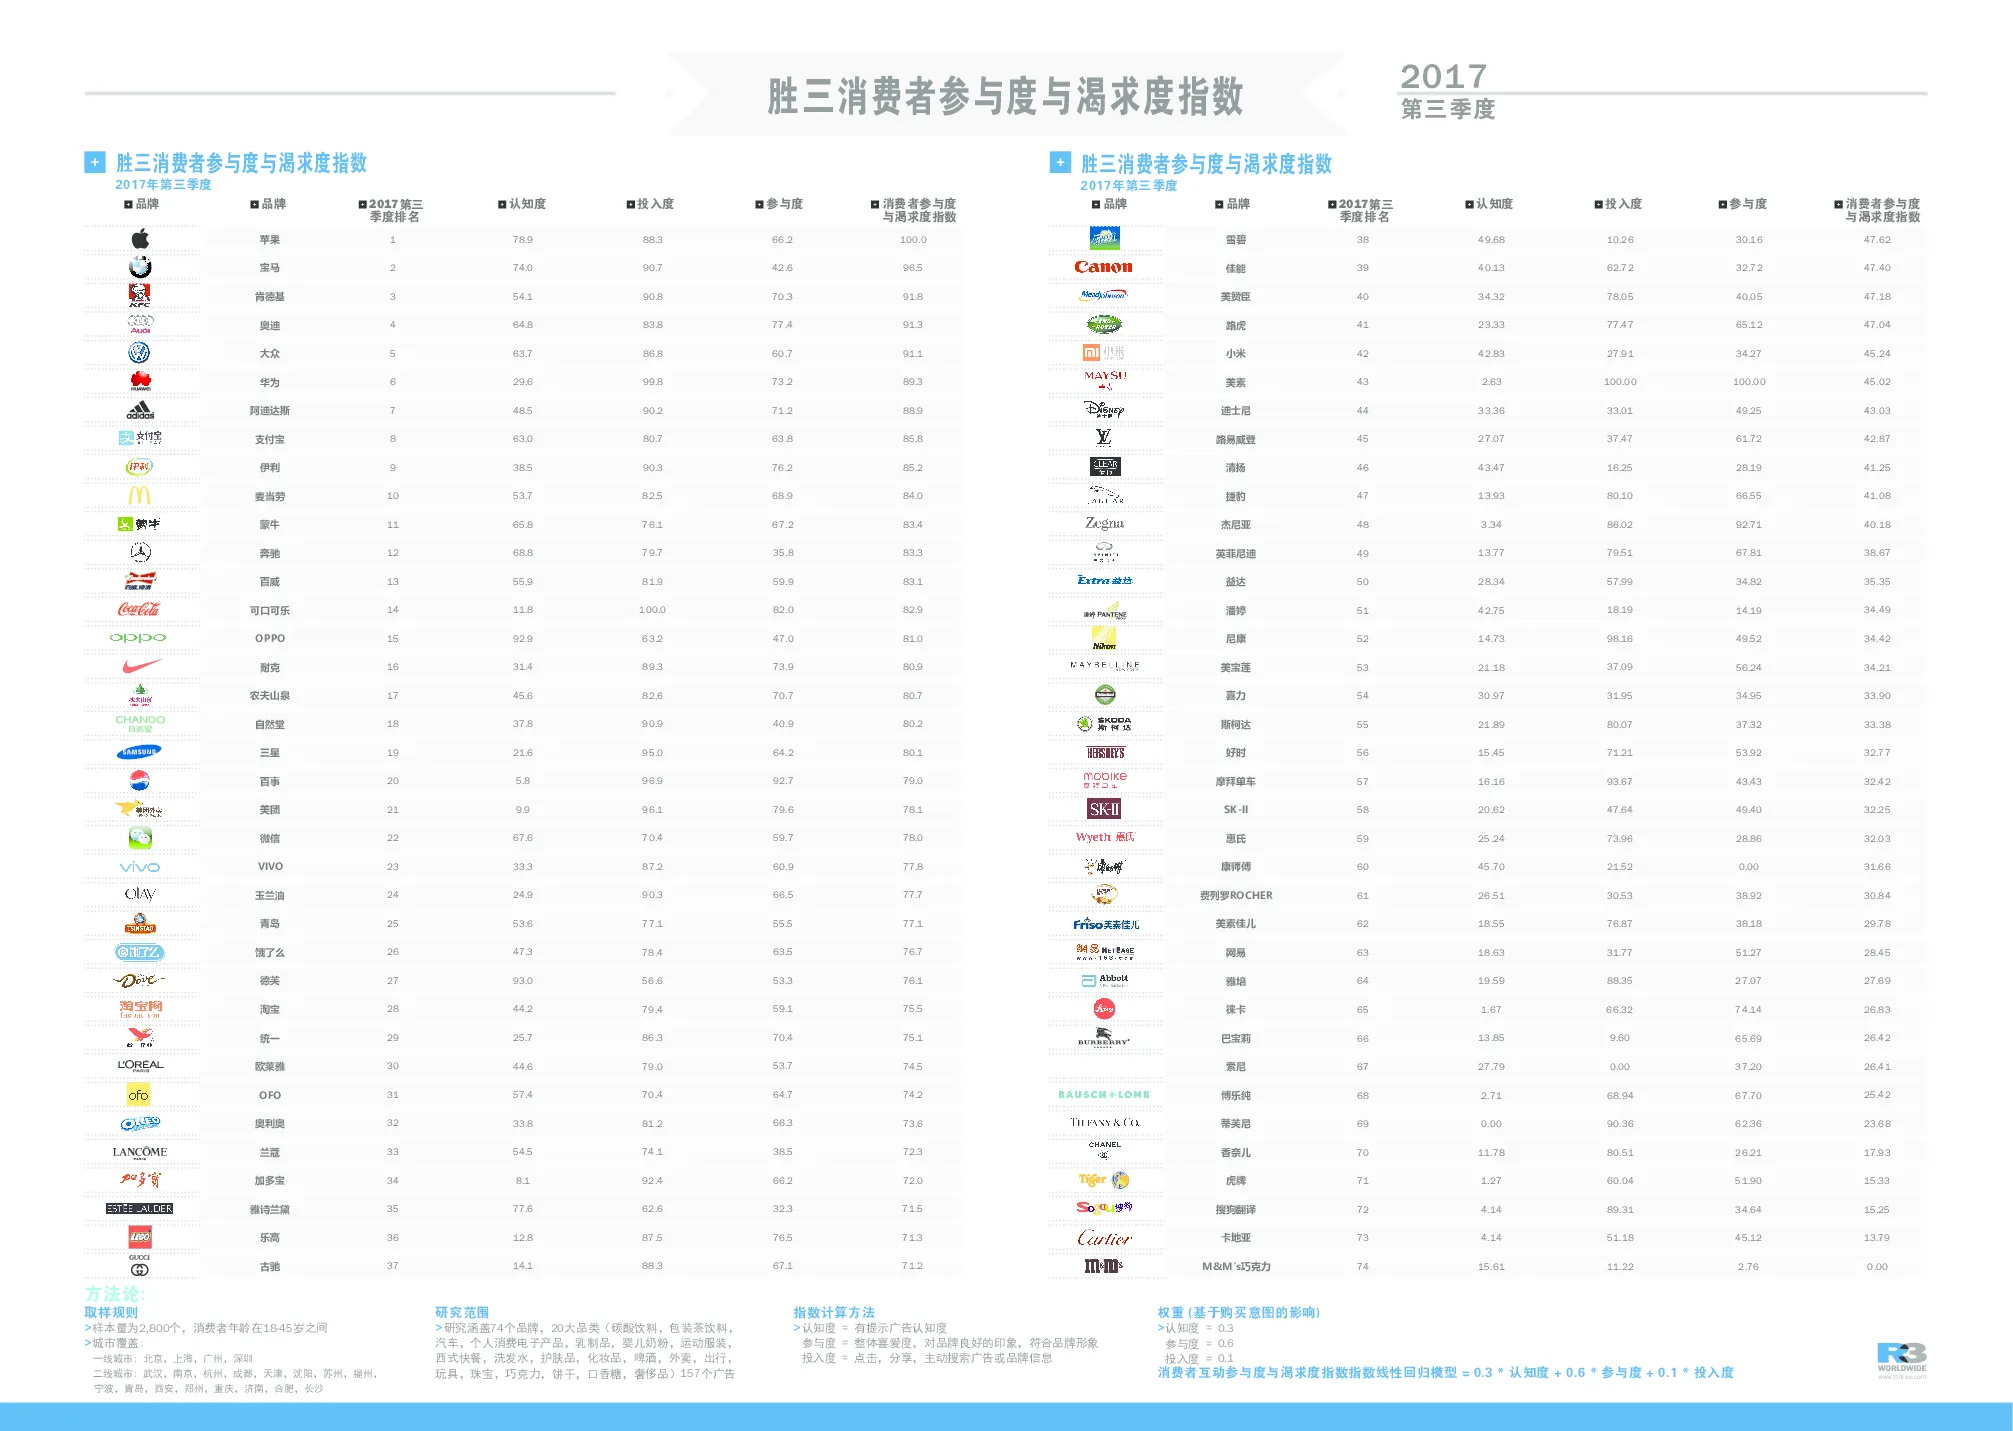Click the Mercedes-Benz star logo
This screenshot has width=2013, height=1431.
(140, 553)
